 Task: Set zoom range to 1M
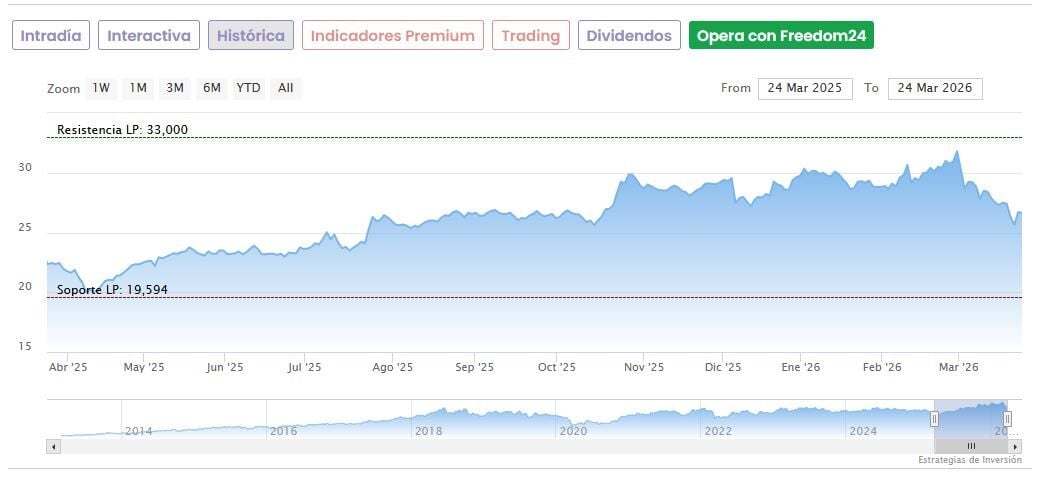[138, 88]
